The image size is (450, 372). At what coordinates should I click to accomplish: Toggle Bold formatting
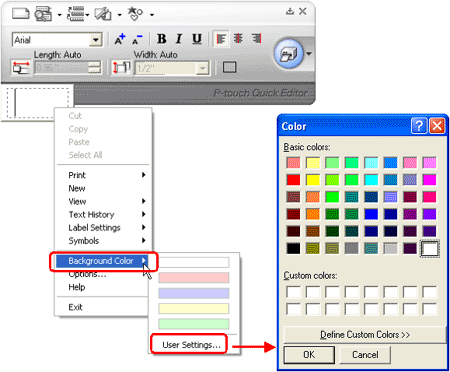(162, 39)
